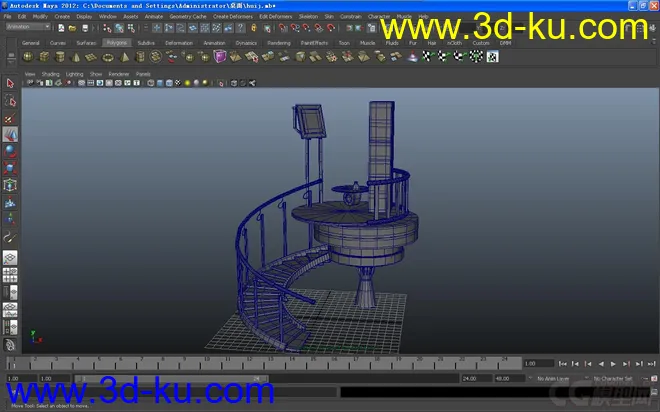Click the open scene folder icon

(73, 28)
